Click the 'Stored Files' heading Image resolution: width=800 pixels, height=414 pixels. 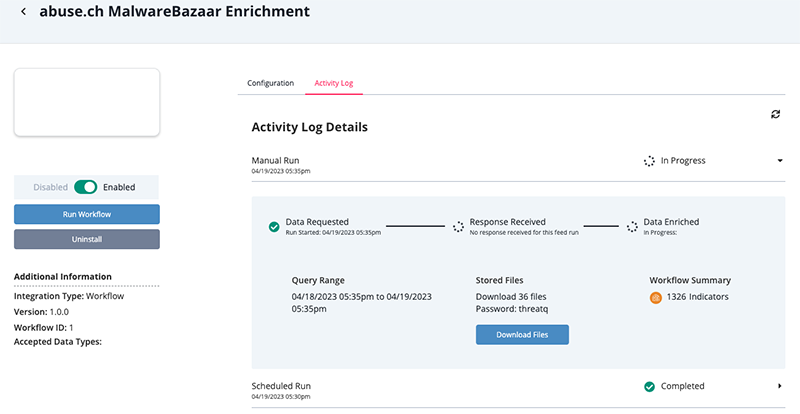pyautogui.click(x=499, y=280)
